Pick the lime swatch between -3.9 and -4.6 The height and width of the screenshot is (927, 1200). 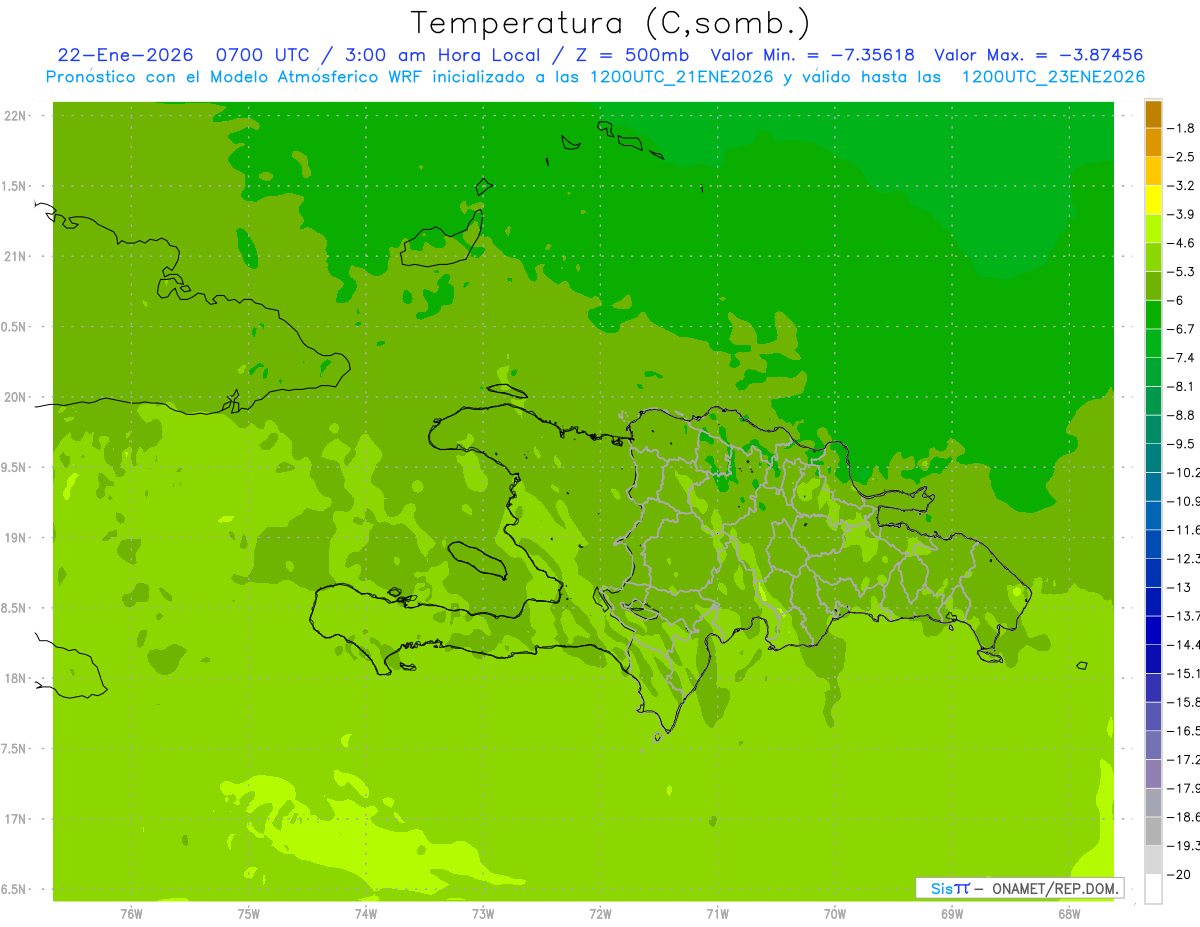(x=1153, y=229)
